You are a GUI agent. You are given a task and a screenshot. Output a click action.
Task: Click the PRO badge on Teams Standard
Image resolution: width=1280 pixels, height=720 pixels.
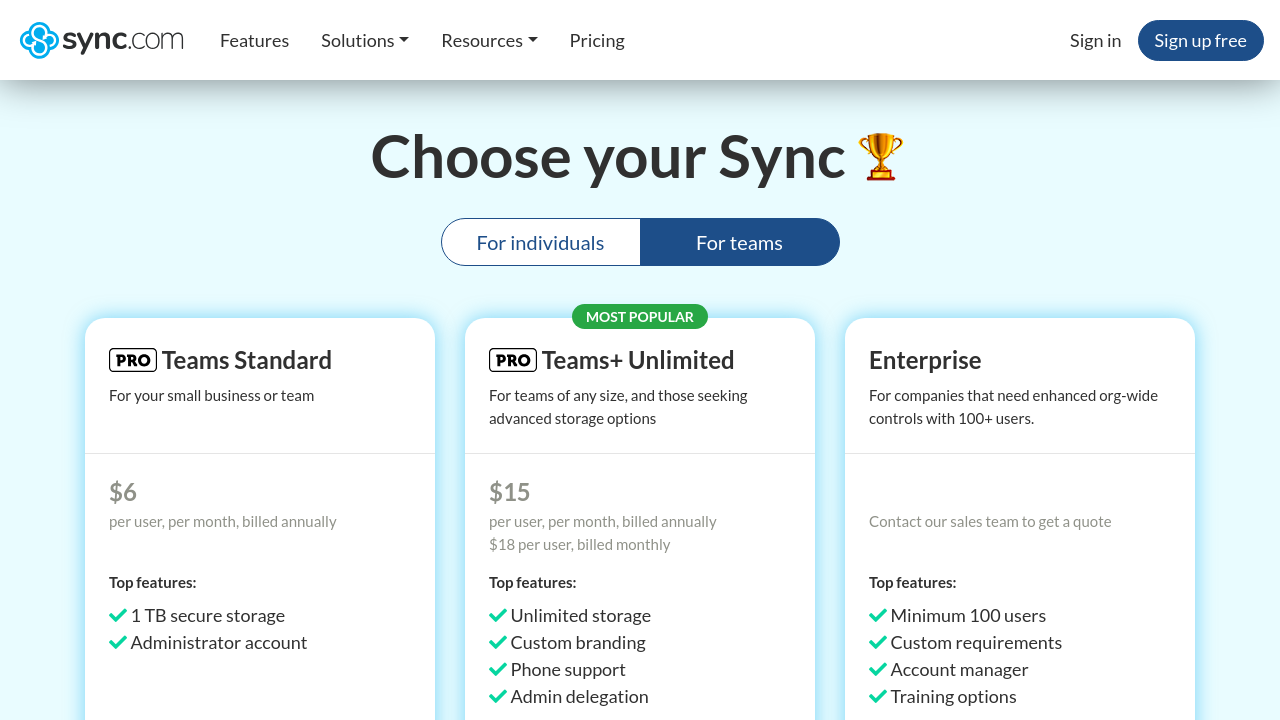(133, 360)
